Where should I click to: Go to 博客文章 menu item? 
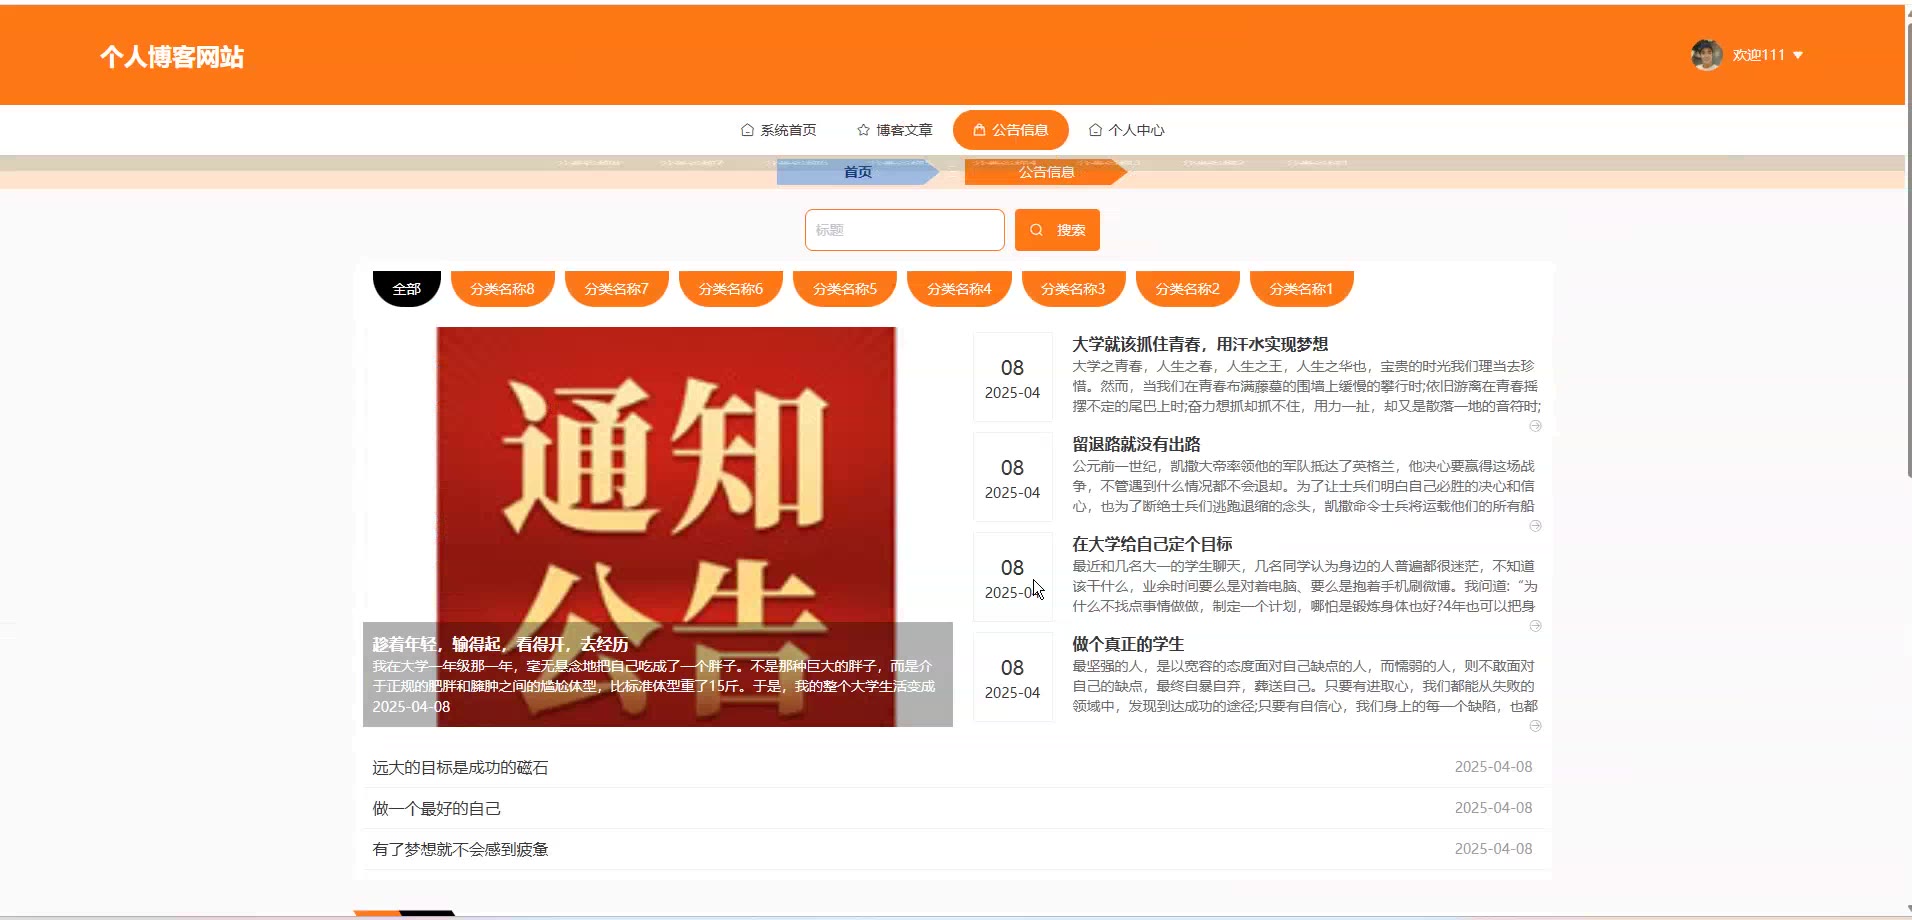[894, 130]
